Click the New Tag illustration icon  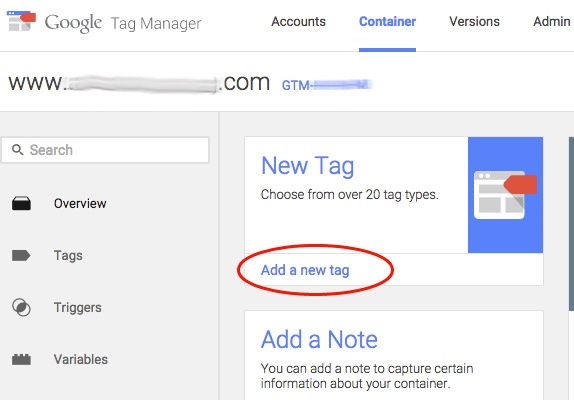pyautogui.click(x=505, y=195)
